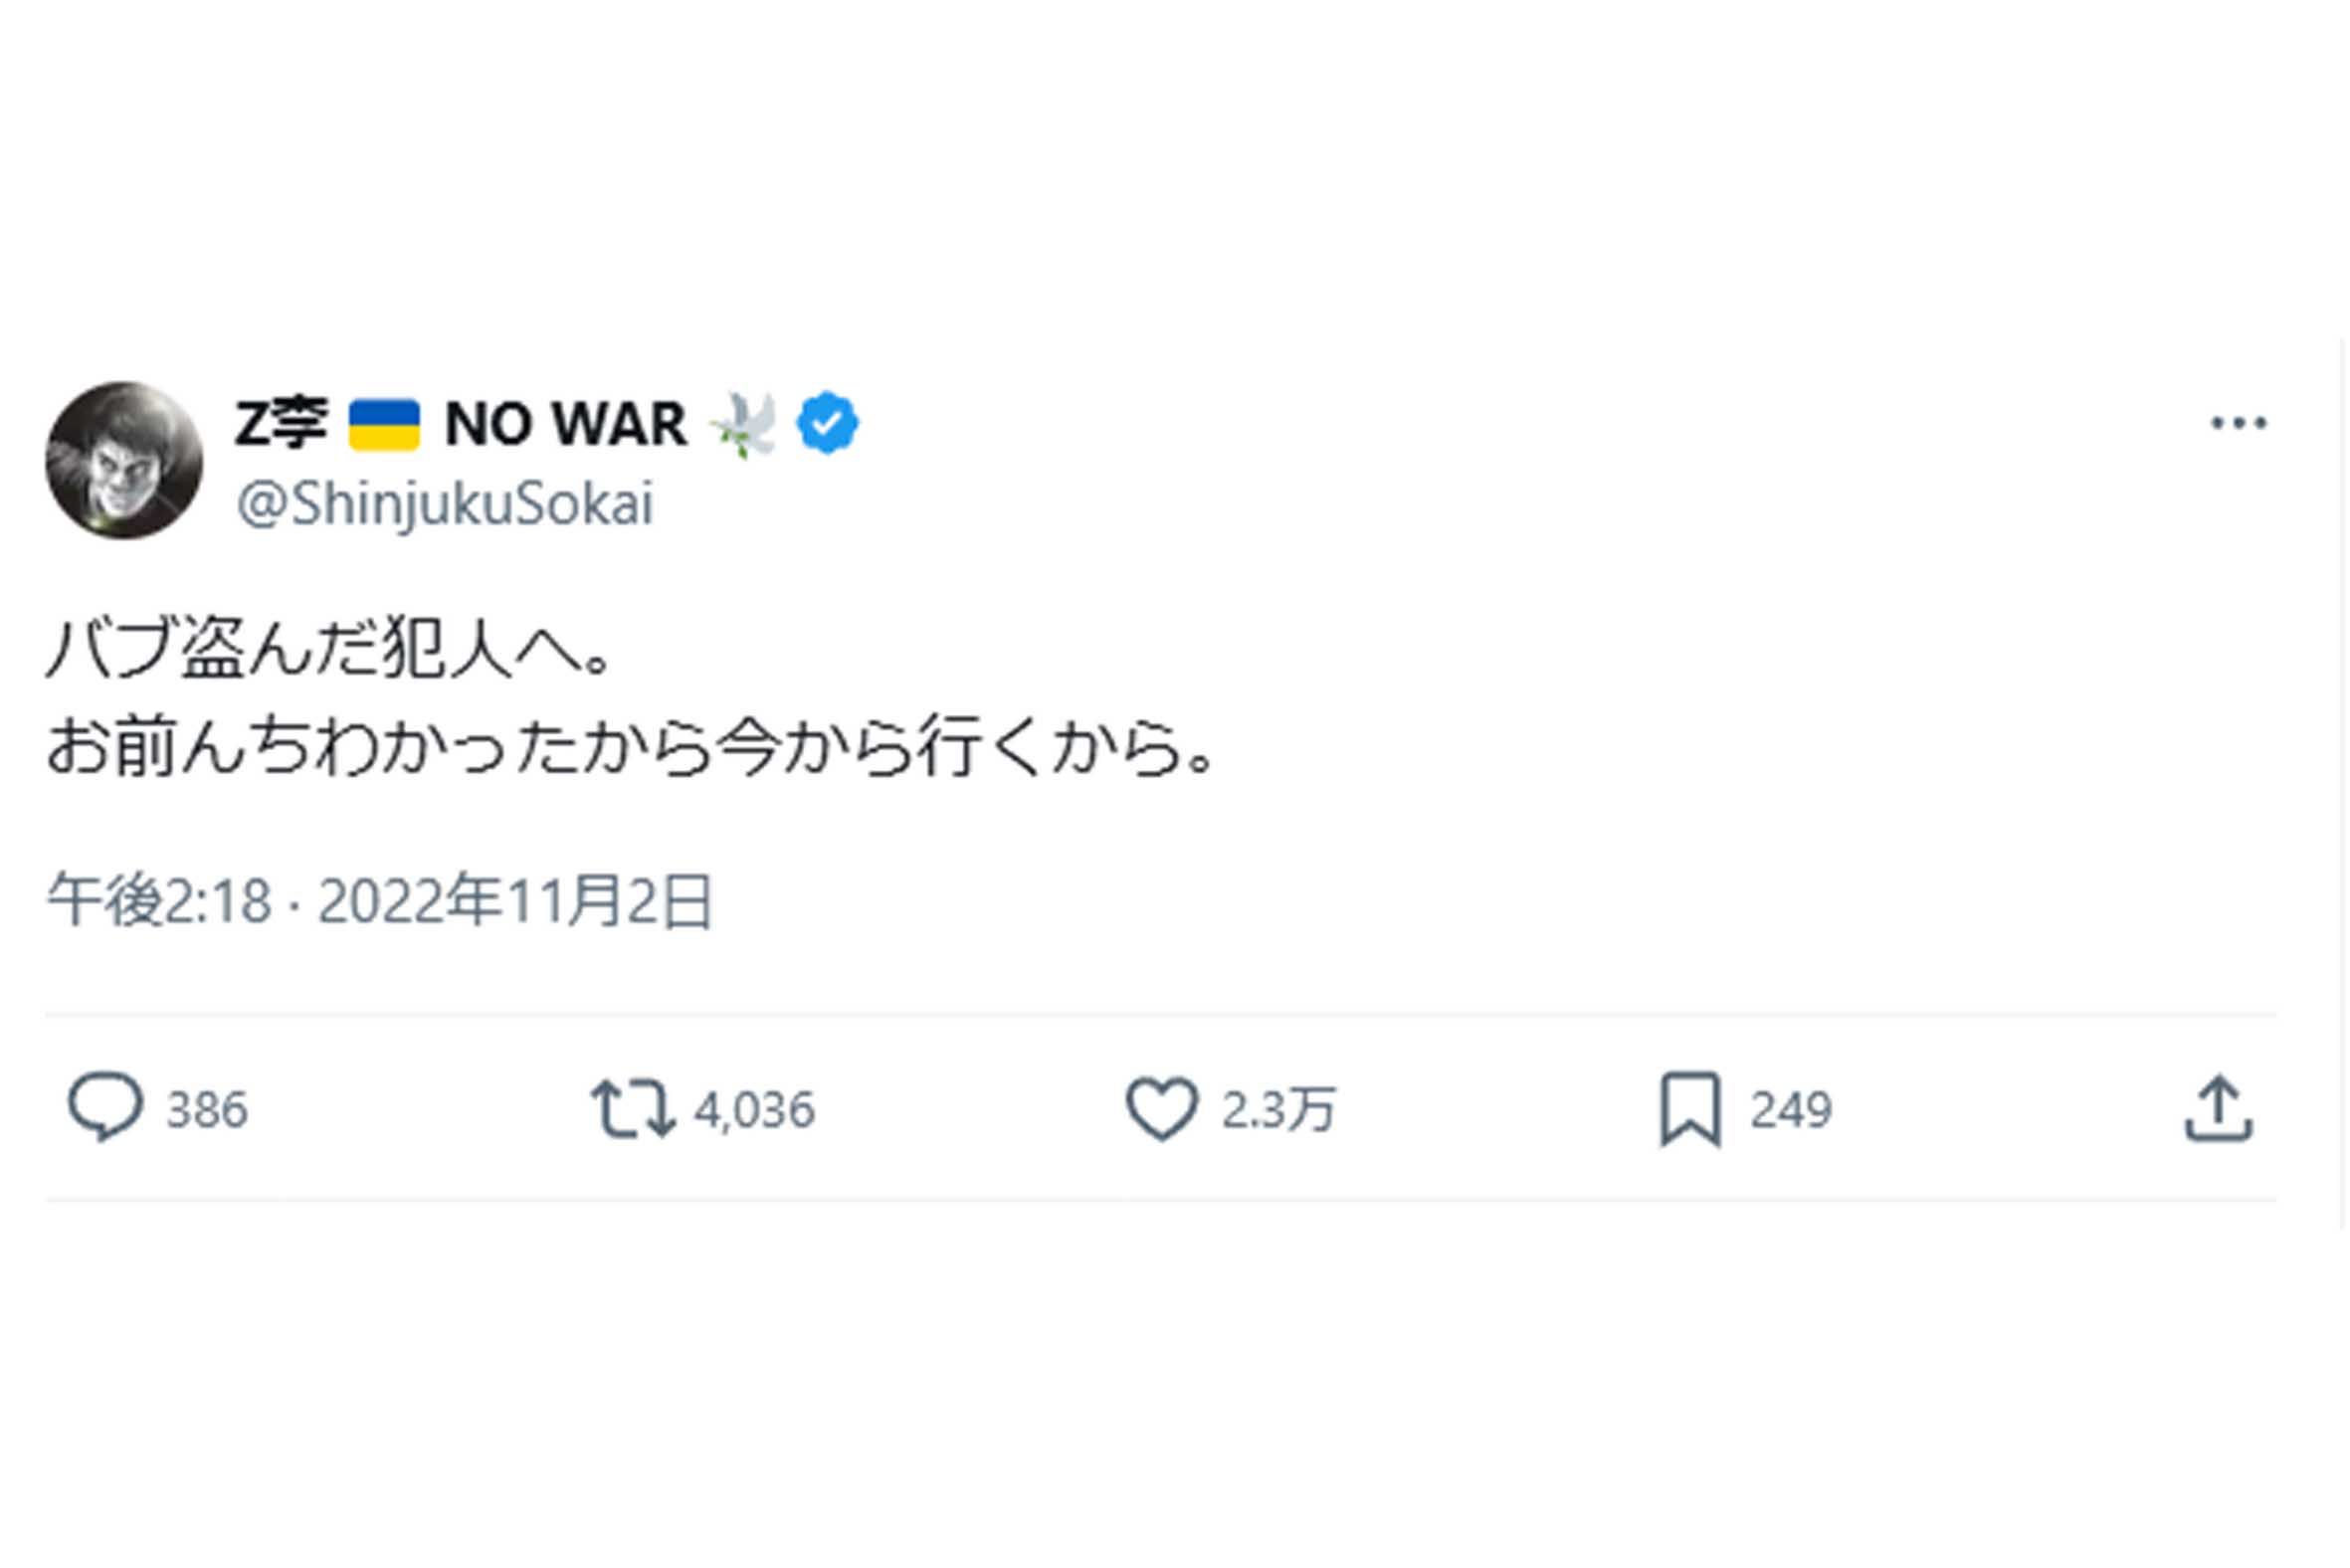Click the Ukraine flag emoji in the display name
Screen dimensions: 2350x1568
[383, 423]
